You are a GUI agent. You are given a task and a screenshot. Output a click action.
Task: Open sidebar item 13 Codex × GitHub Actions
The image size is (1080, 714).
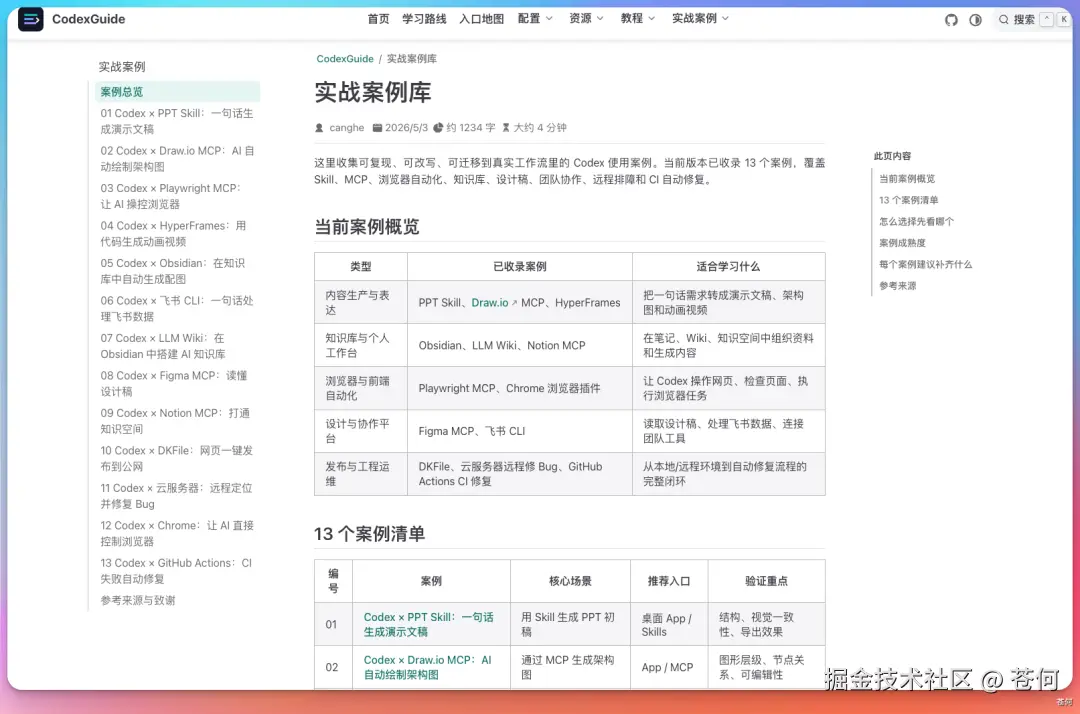(177, 571)
